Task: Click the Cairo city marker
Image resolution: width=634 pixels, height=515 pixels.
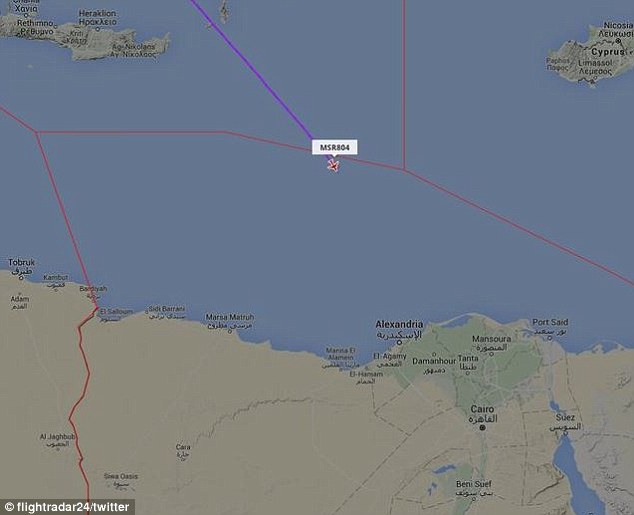Action: (x=482, y=427)
